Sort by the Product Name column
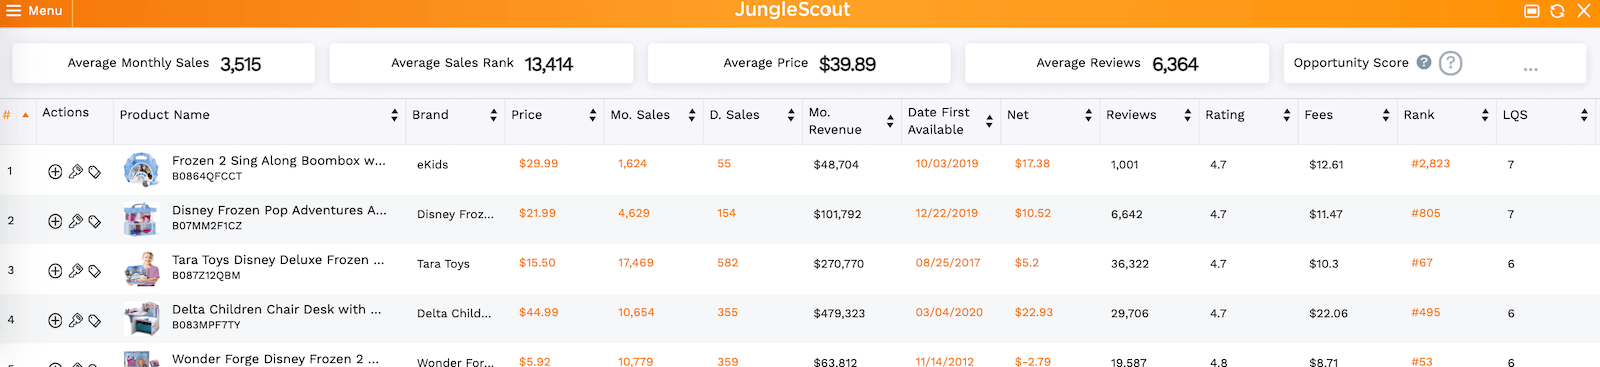This screenshot has width=1600, height=367. click(395, 115)
